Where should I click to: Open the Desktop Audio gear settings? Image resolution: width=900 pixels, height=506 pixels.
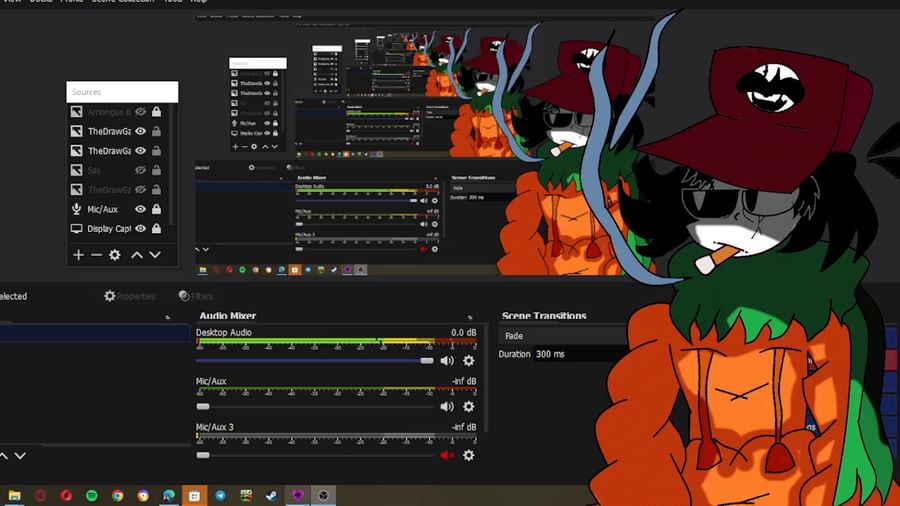click(x=469, y=360)
